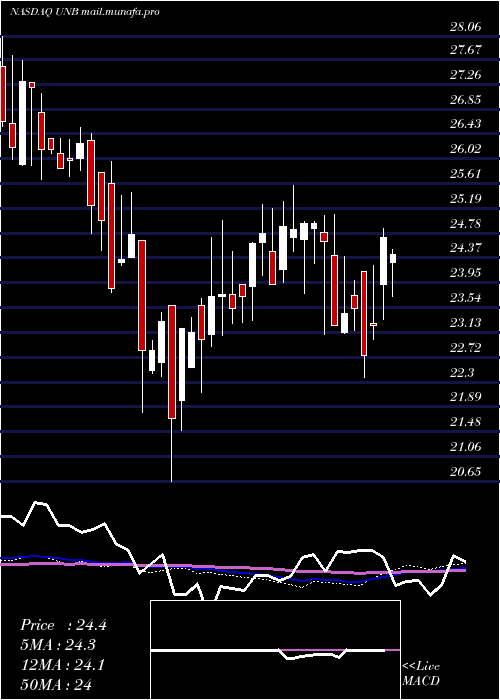Click the 27.67 price axis label
This screenshot has width=500, height=700.
tap(466, 50)
